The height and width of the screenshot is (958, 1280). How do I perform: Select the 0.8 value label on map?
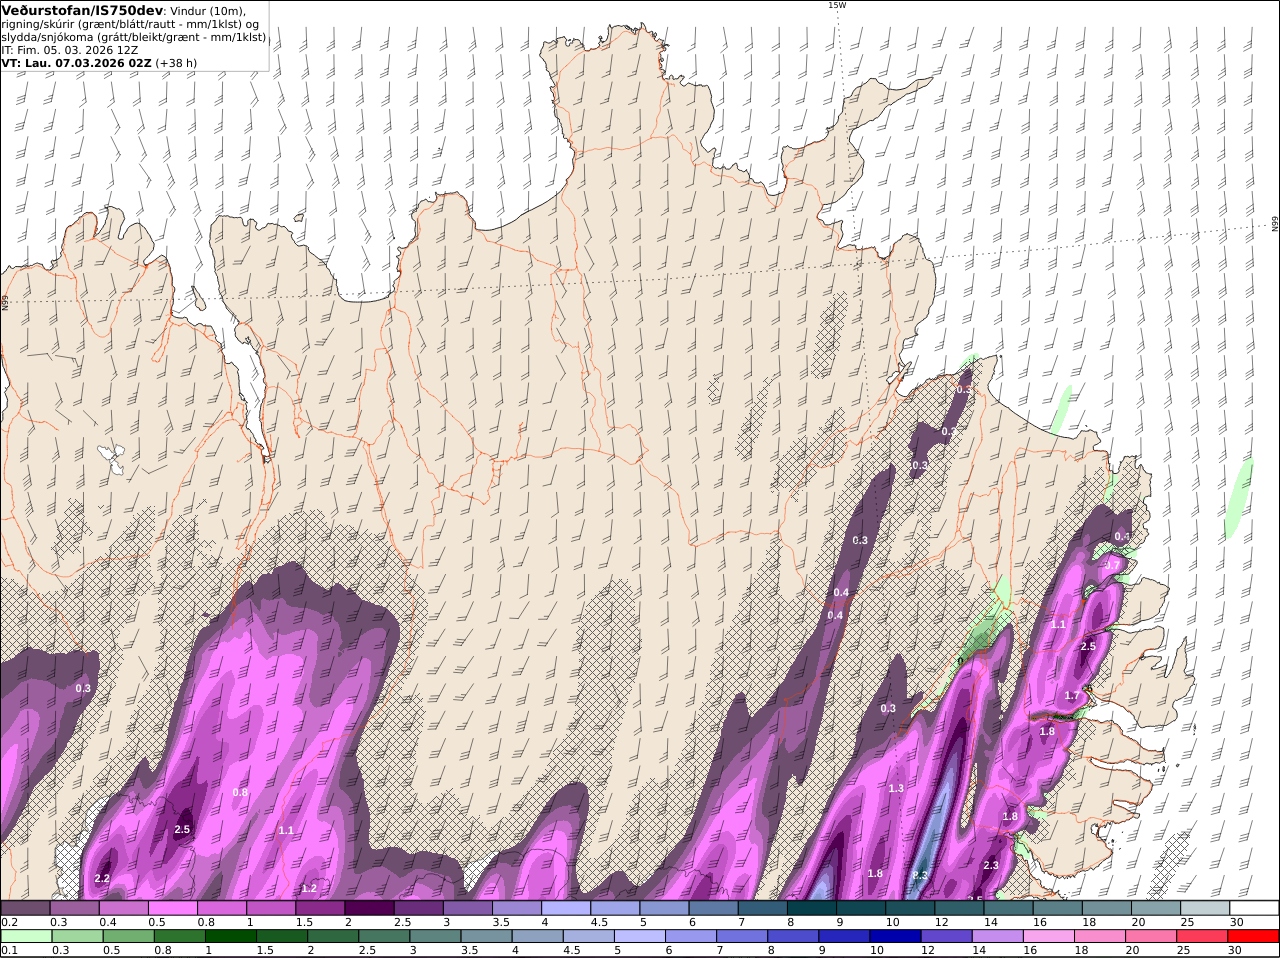click(x=240, y=792)
